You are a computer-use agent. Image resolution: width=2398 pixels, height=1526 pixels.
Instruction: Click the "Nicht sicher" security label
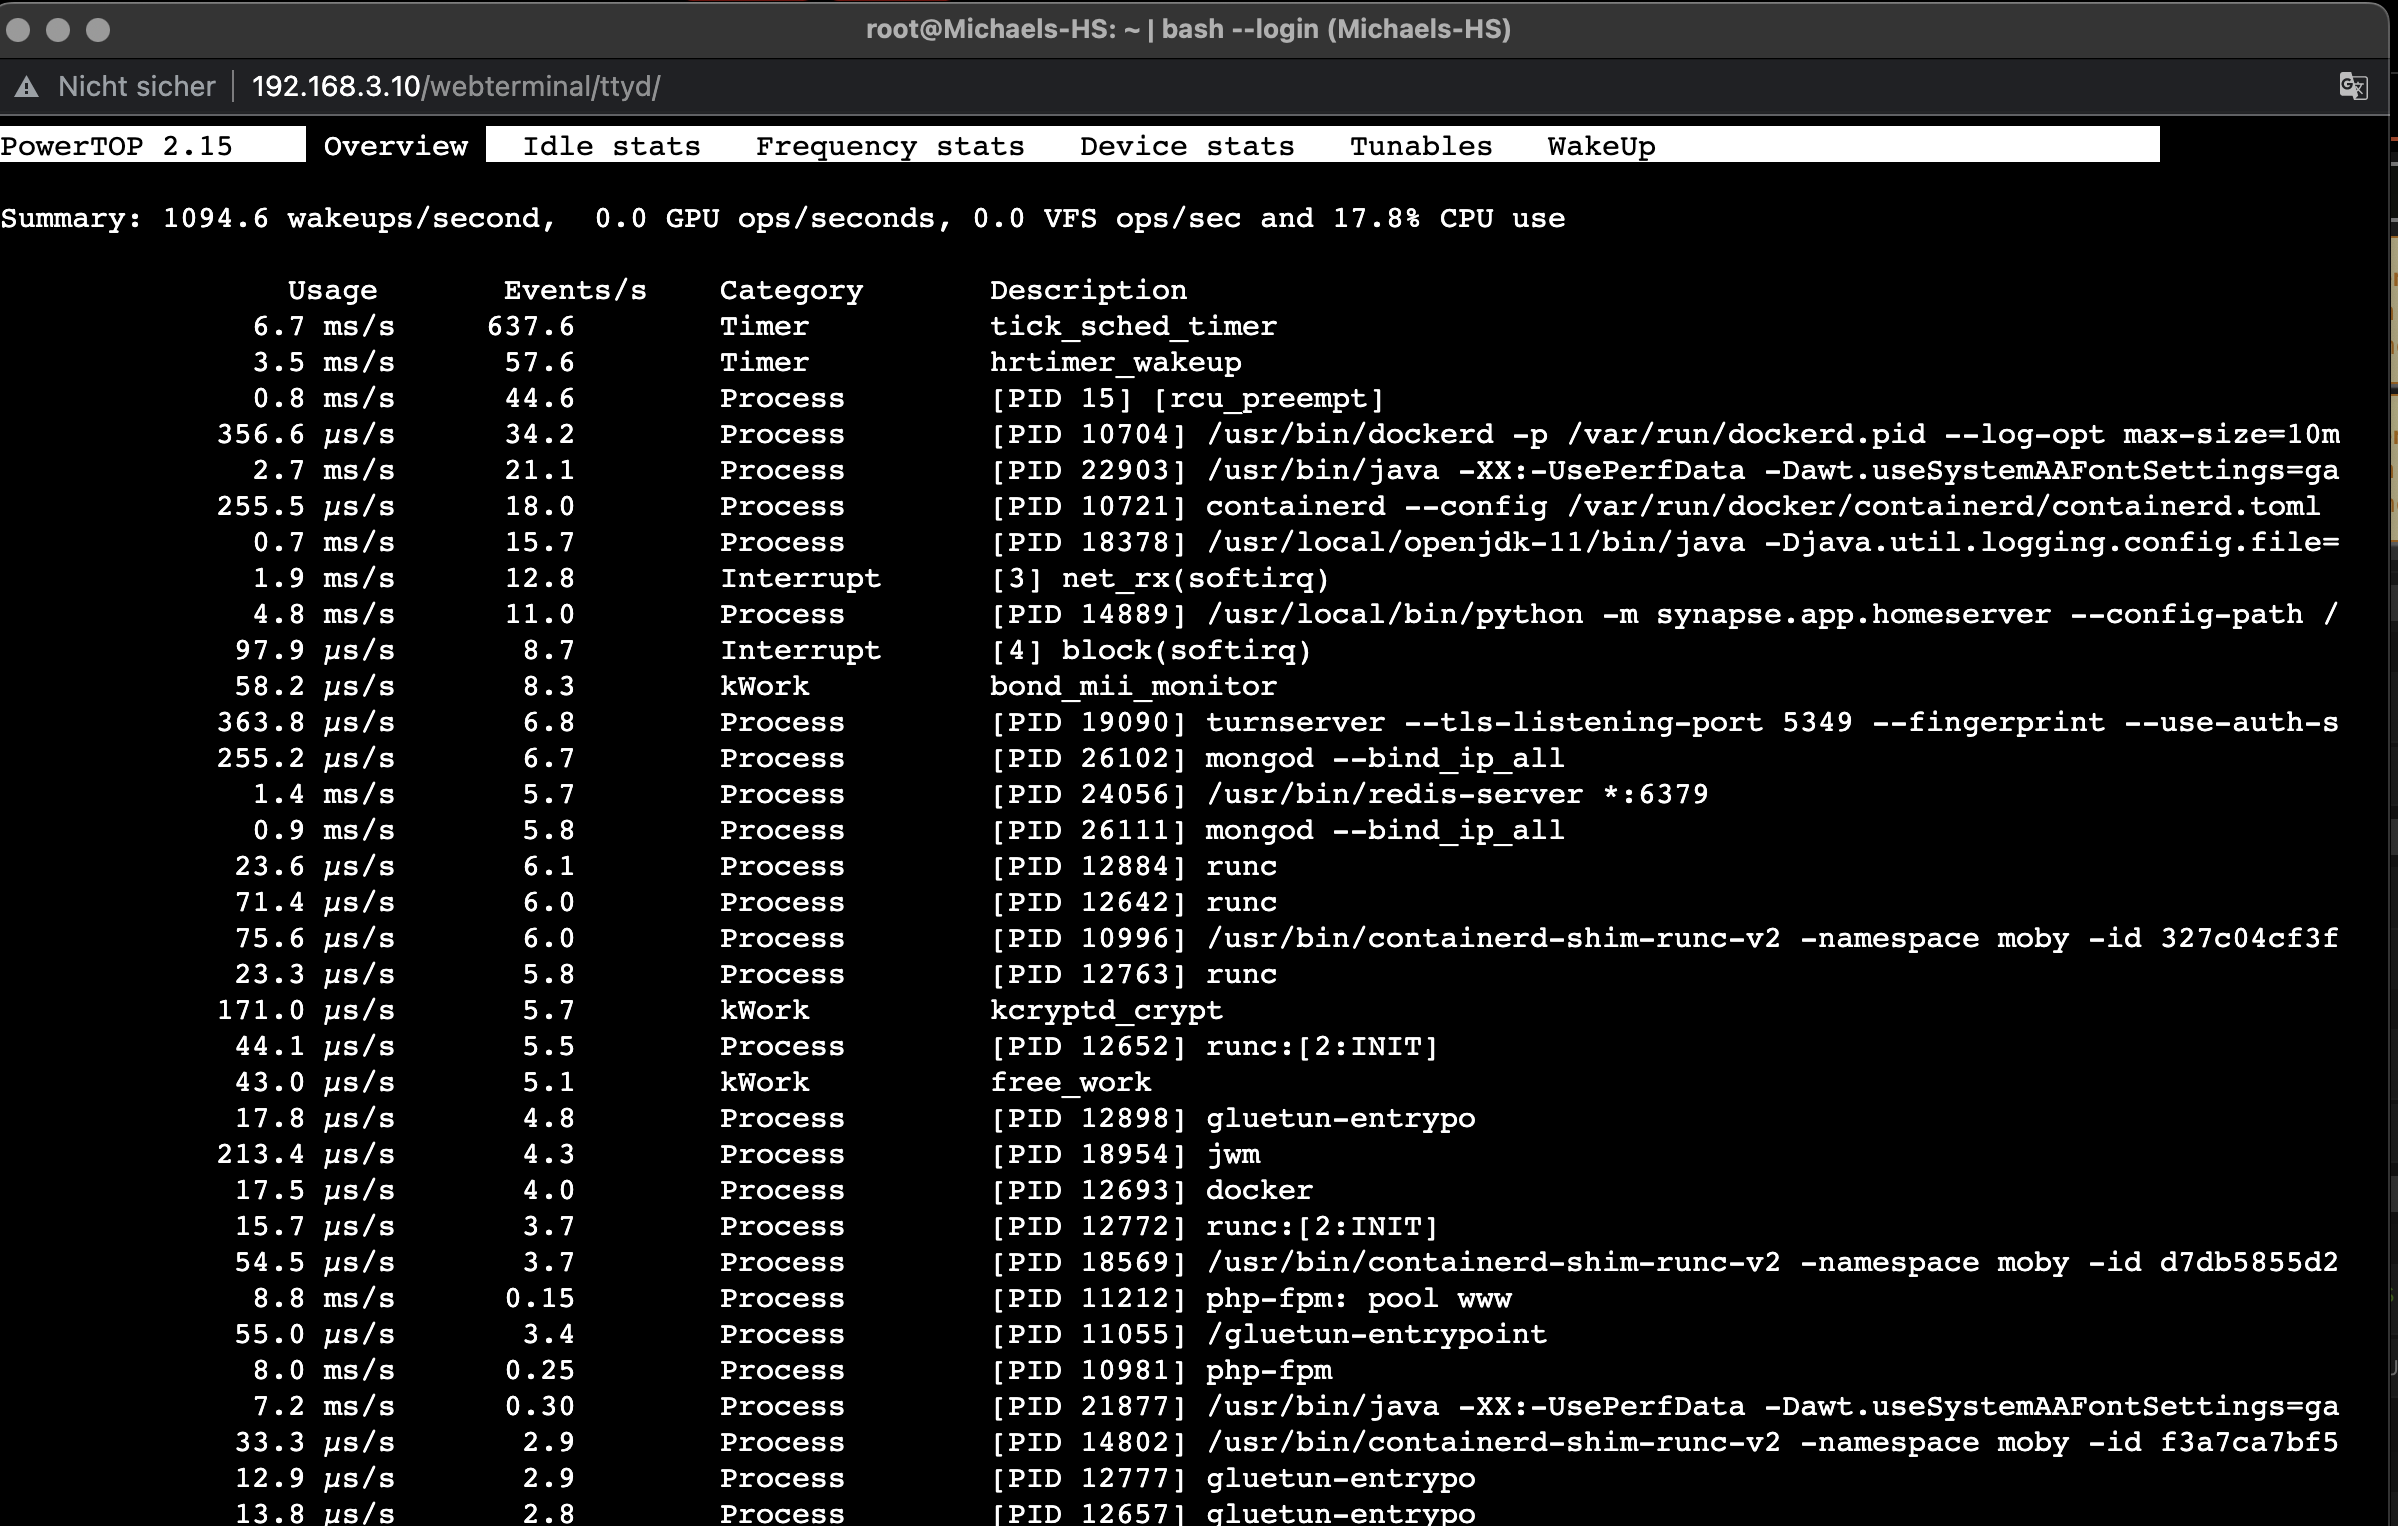(x=136, y=87)
